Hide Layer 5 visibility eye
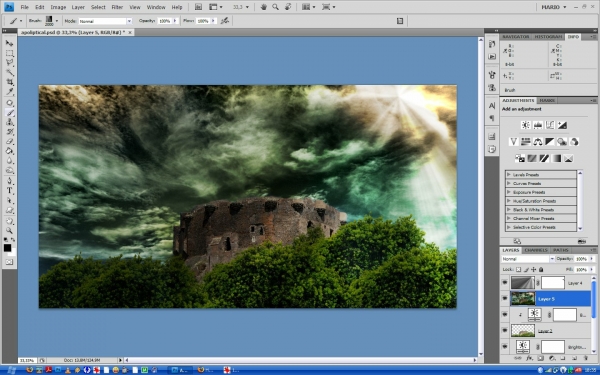 [505, 298]
